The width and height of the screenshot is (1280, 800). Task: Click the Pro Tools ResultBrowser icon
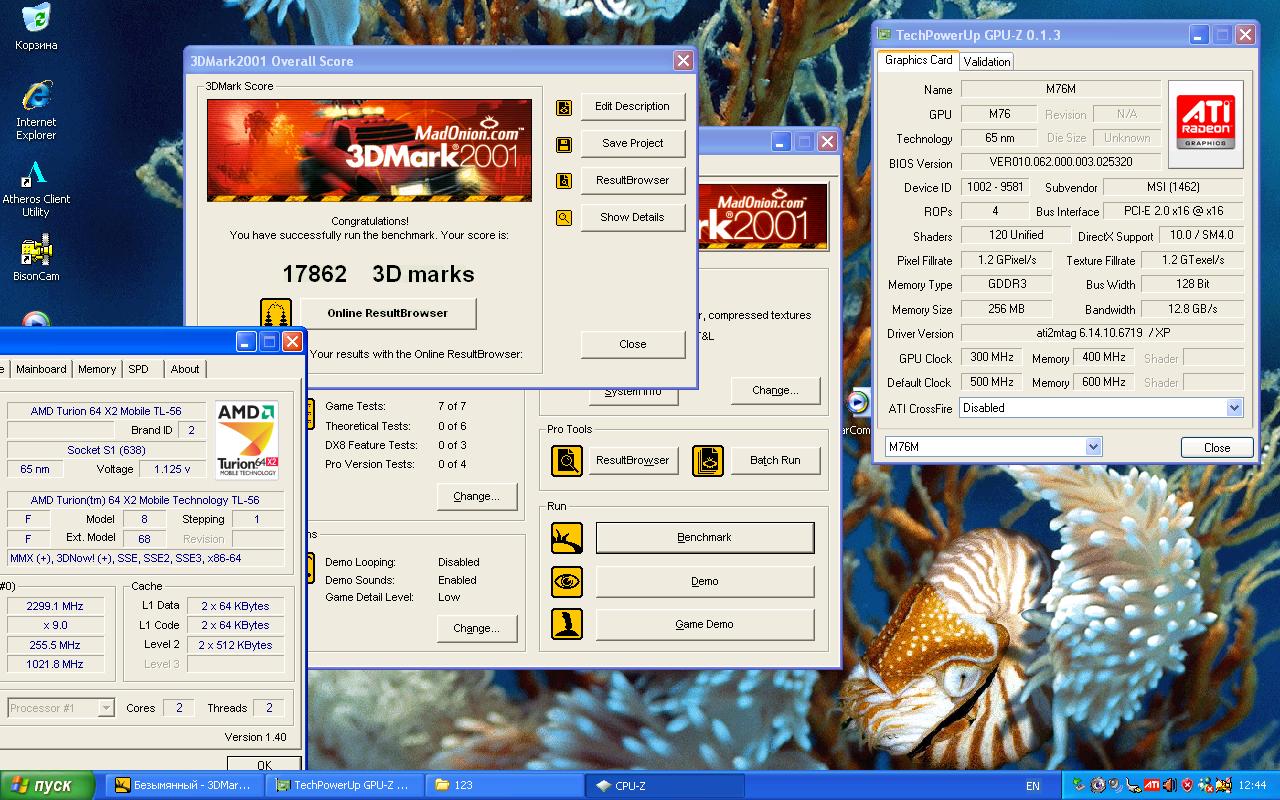pos(567,460)
